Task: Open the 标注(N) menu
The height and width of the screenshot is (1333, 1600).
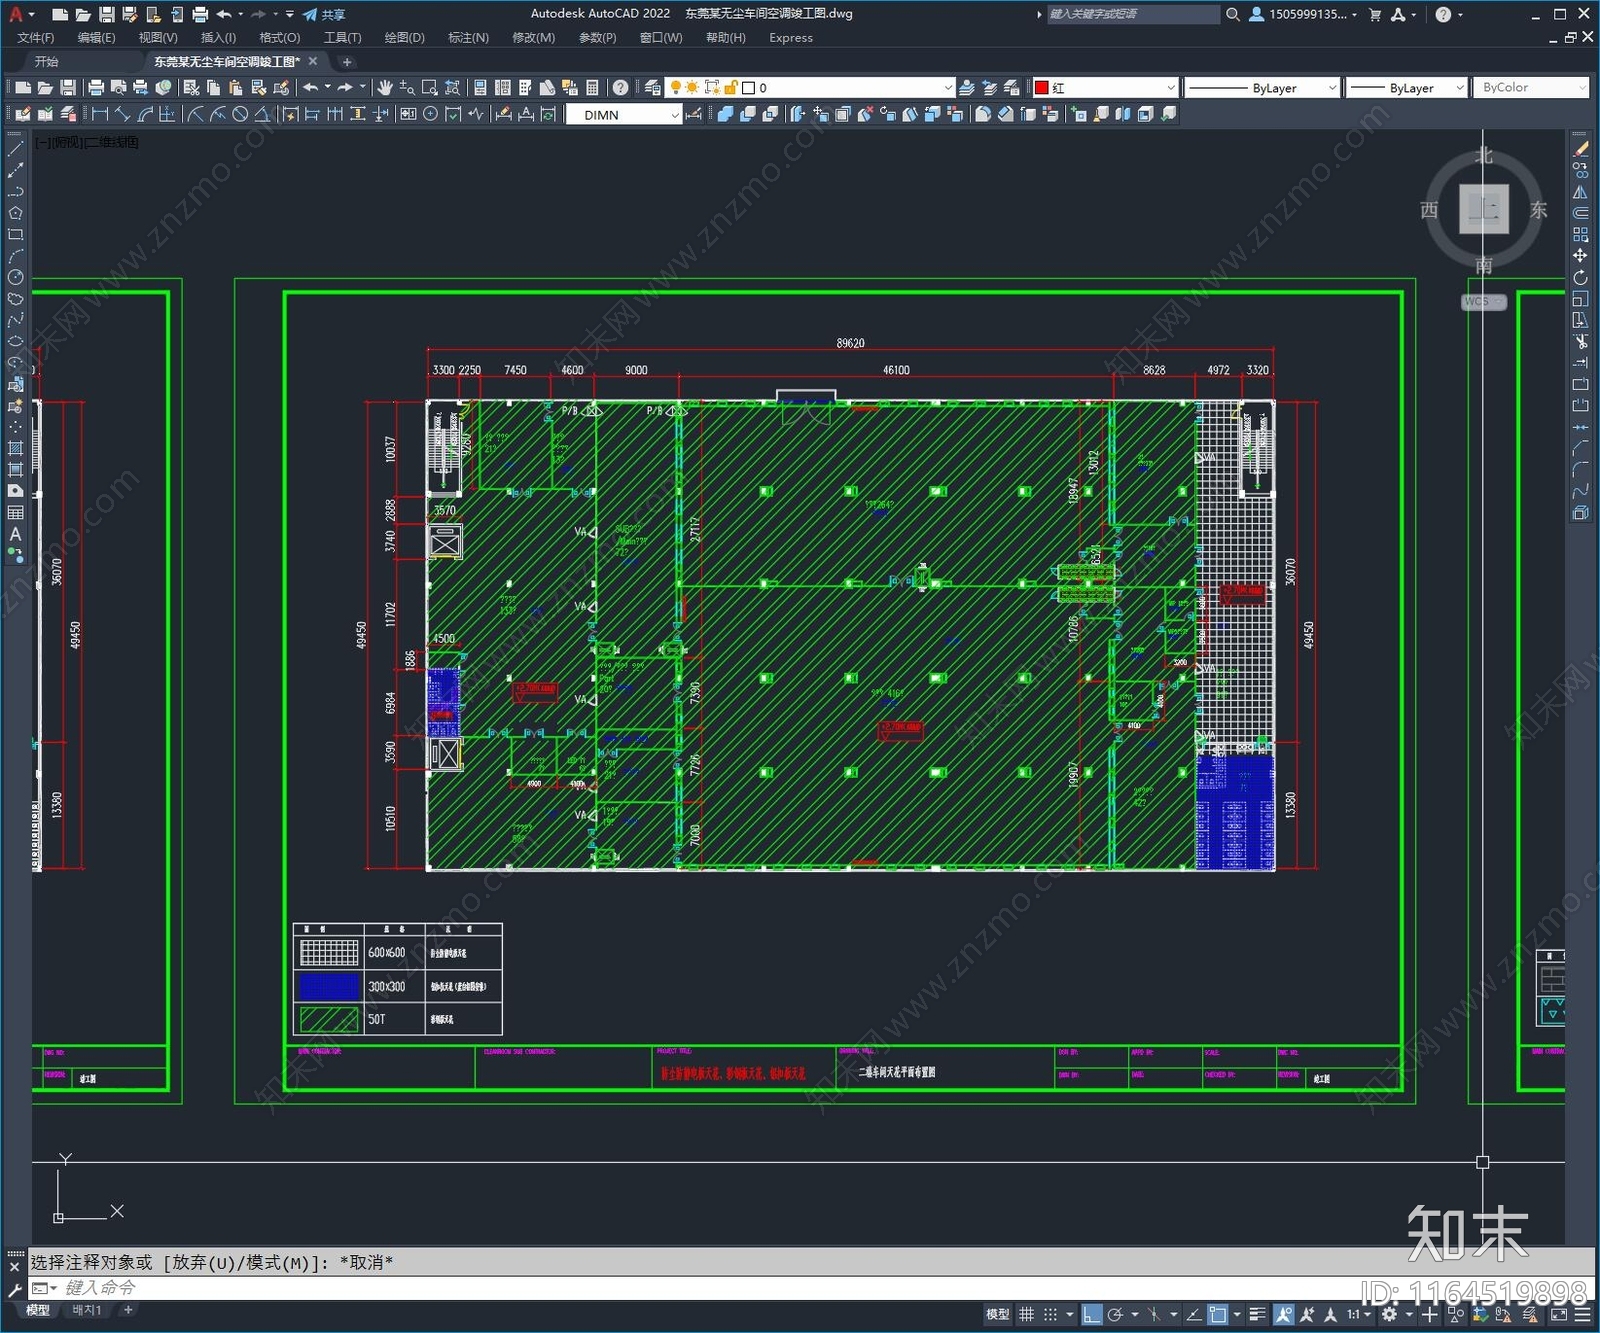Action: coord(468,38)
